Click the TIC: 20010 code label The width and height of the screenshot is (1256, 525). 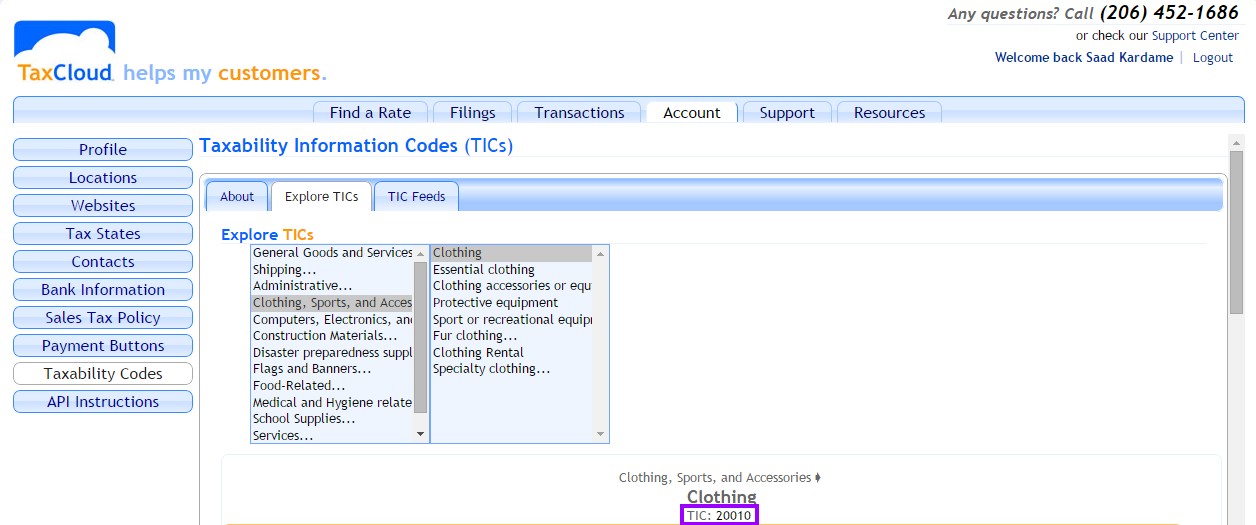click(x=719, y=516)
